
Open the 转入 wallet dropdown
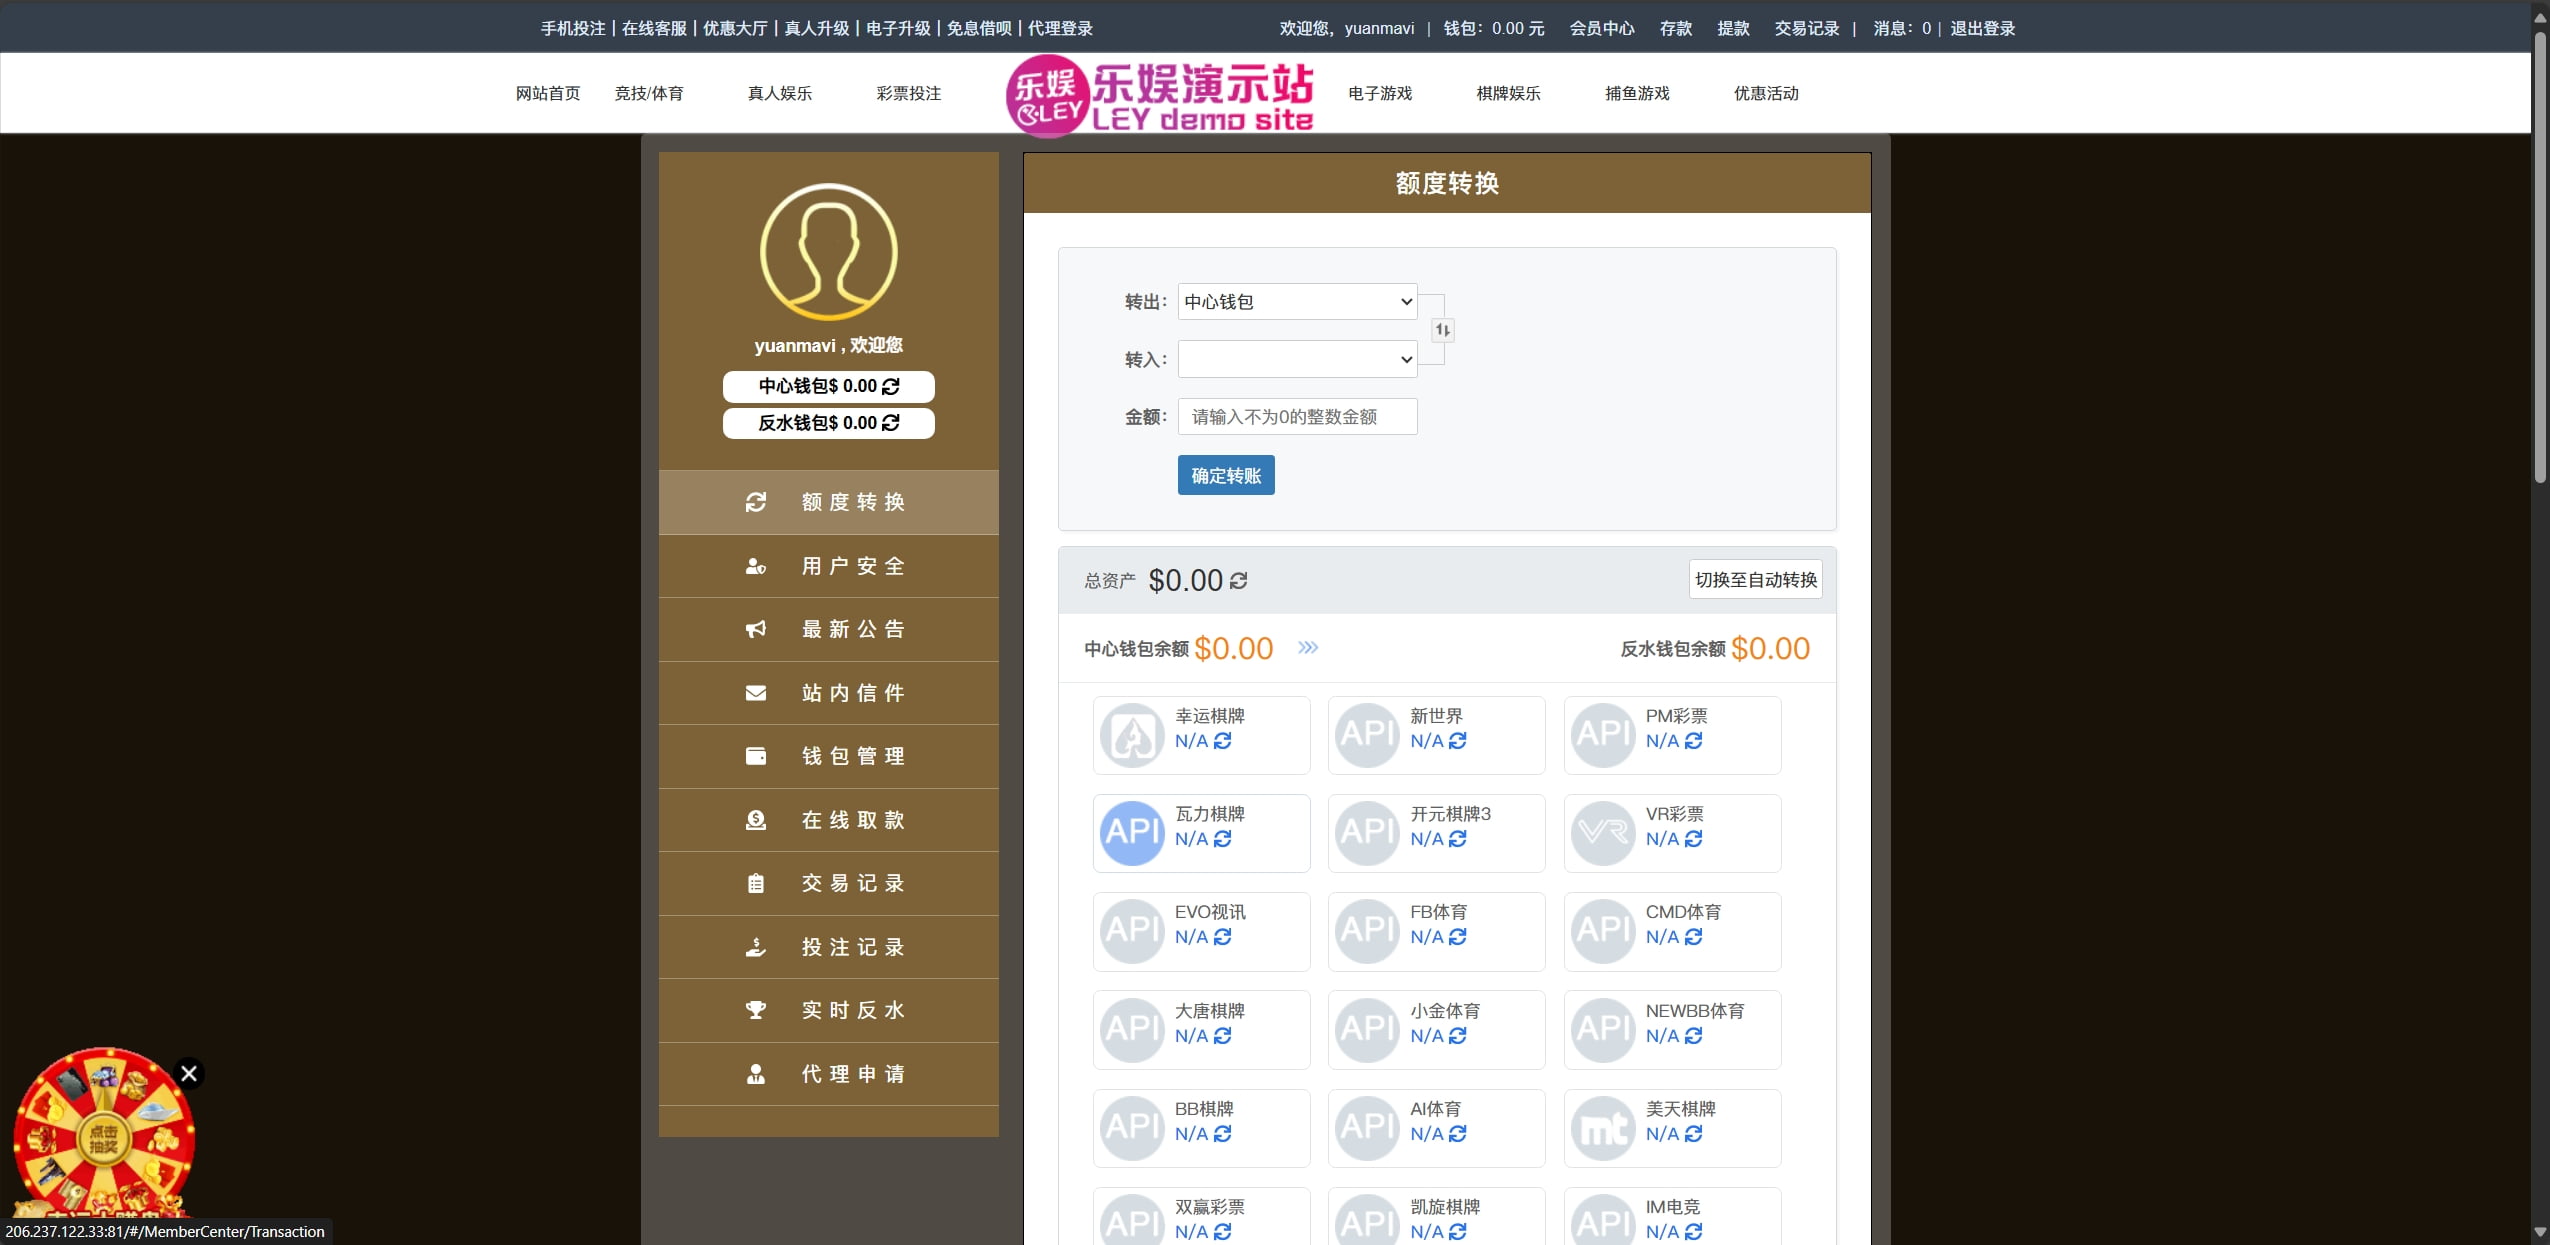coord(1297,359)
